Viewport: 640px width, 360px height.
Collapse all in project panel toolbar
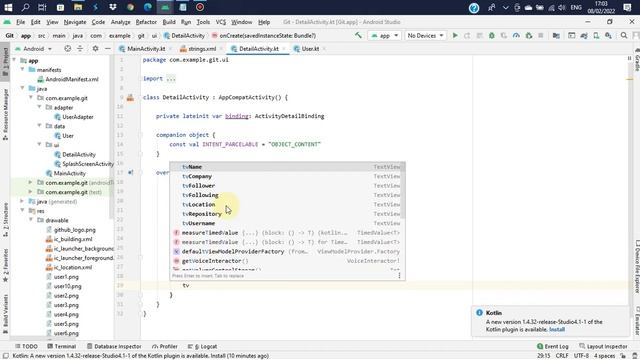tap(80, 49)
